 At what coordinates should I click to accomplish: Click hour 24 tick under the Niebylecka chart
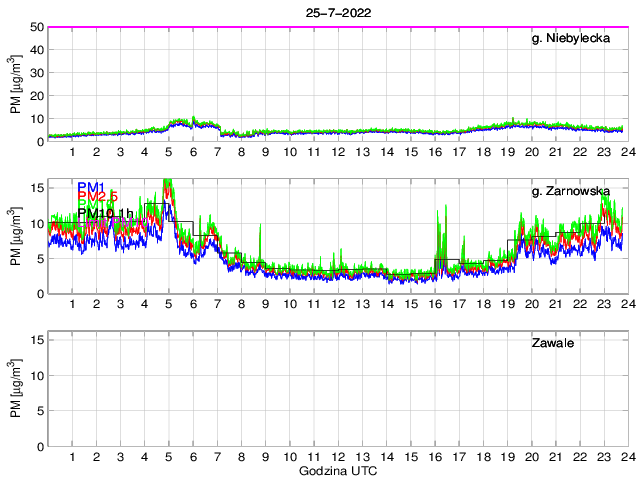626,152
